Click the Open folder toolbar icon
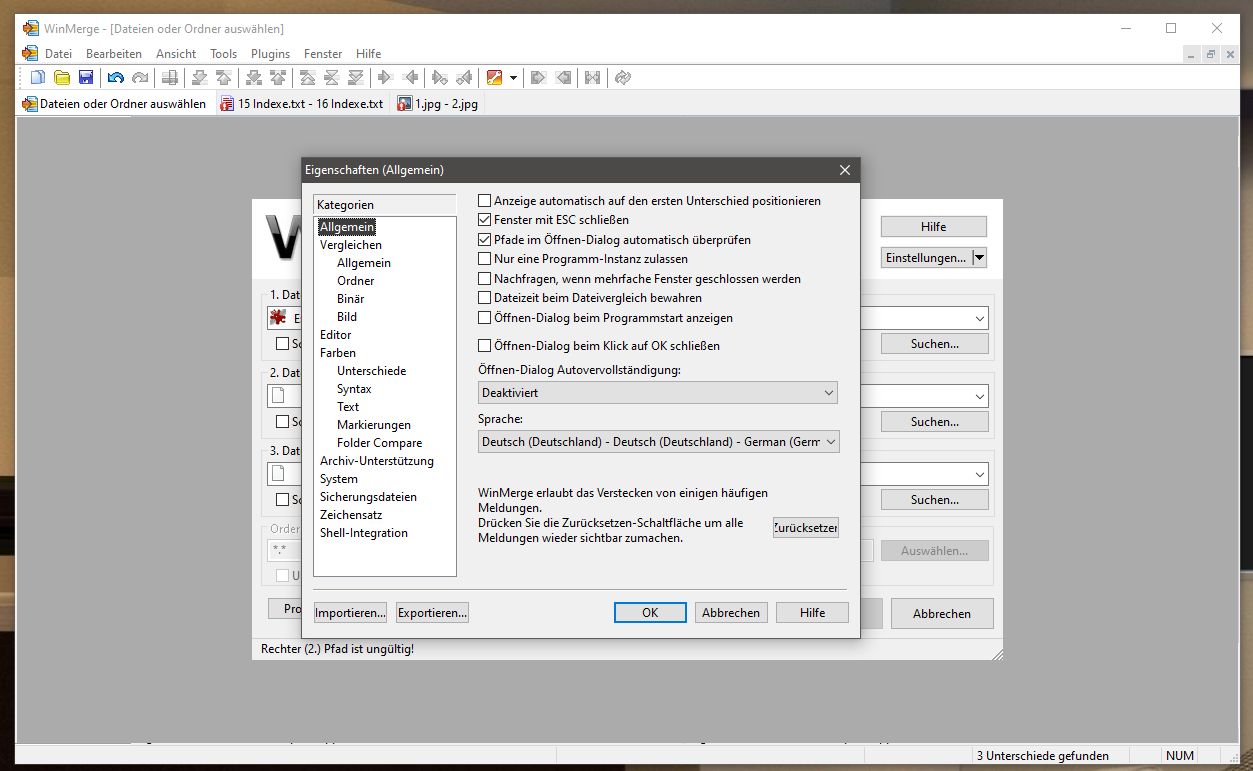The height and width of the screenshot is (771, 1253). point(62,78)
